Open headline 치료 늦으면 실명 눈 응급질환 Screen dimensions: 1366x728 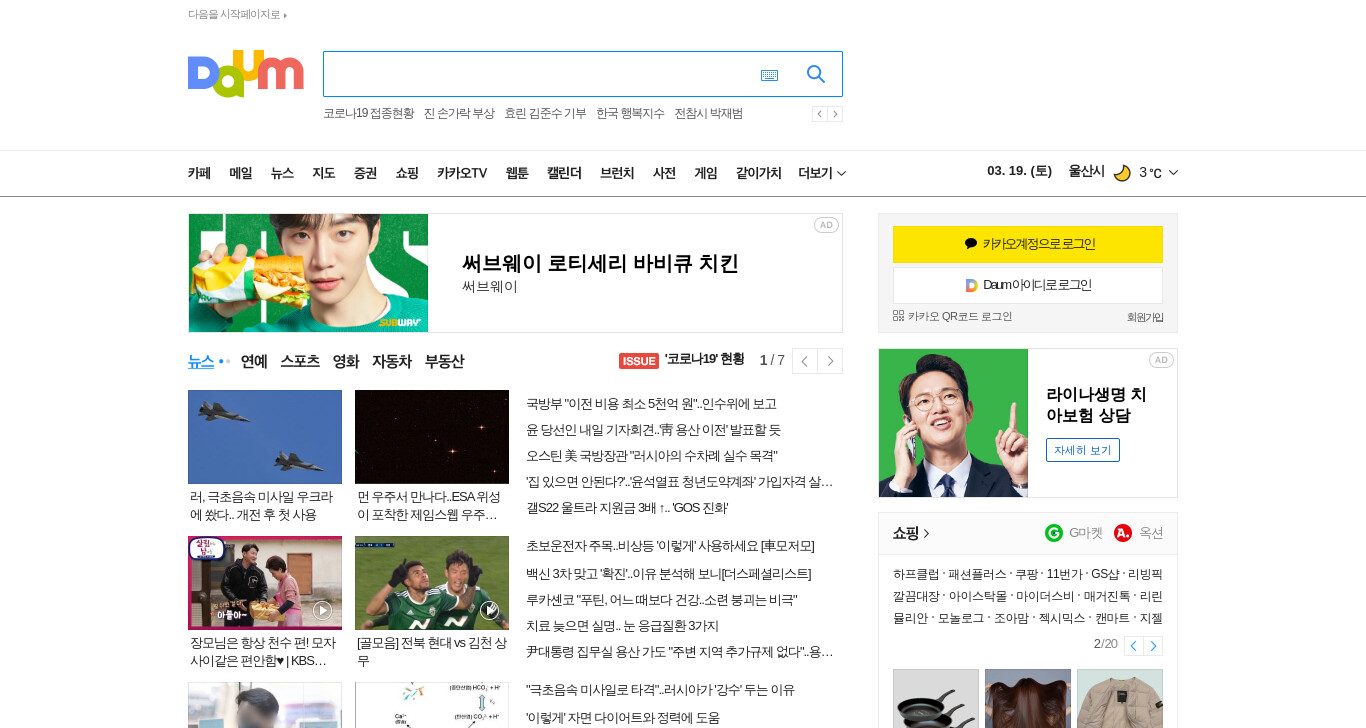click(622, 626)
